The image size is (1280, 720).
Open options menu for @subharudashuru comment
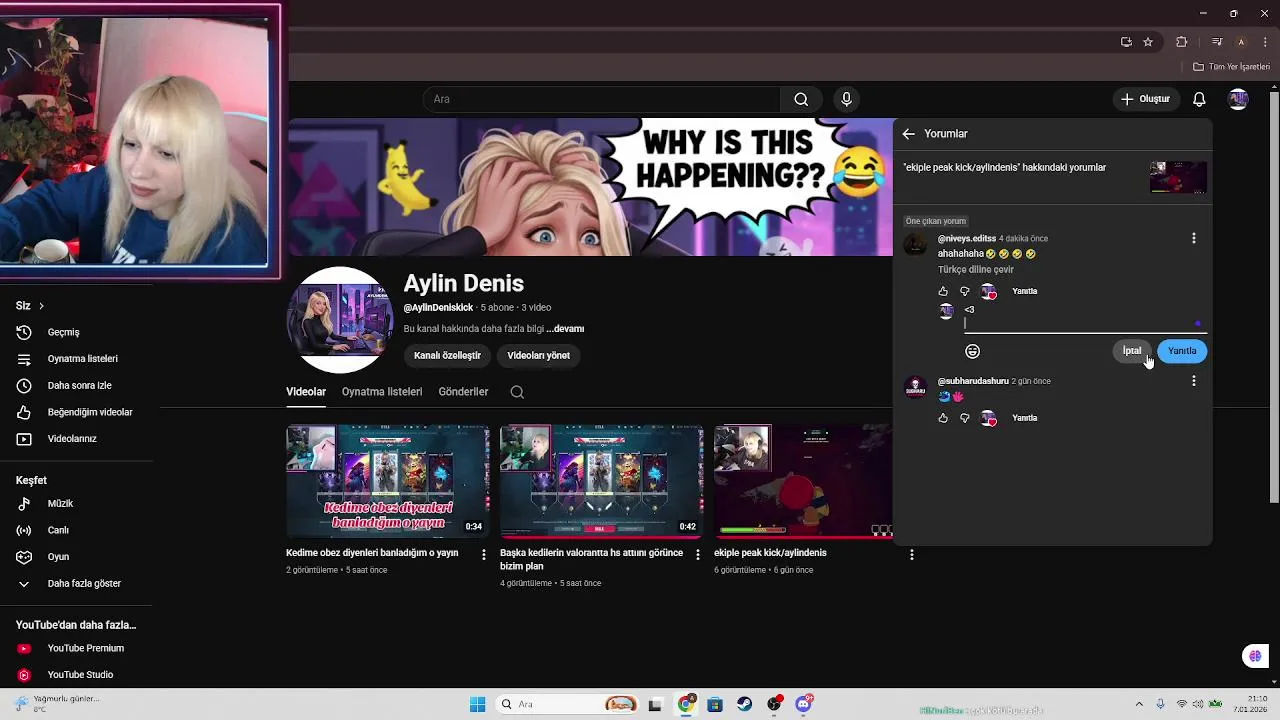point(1193,381)
